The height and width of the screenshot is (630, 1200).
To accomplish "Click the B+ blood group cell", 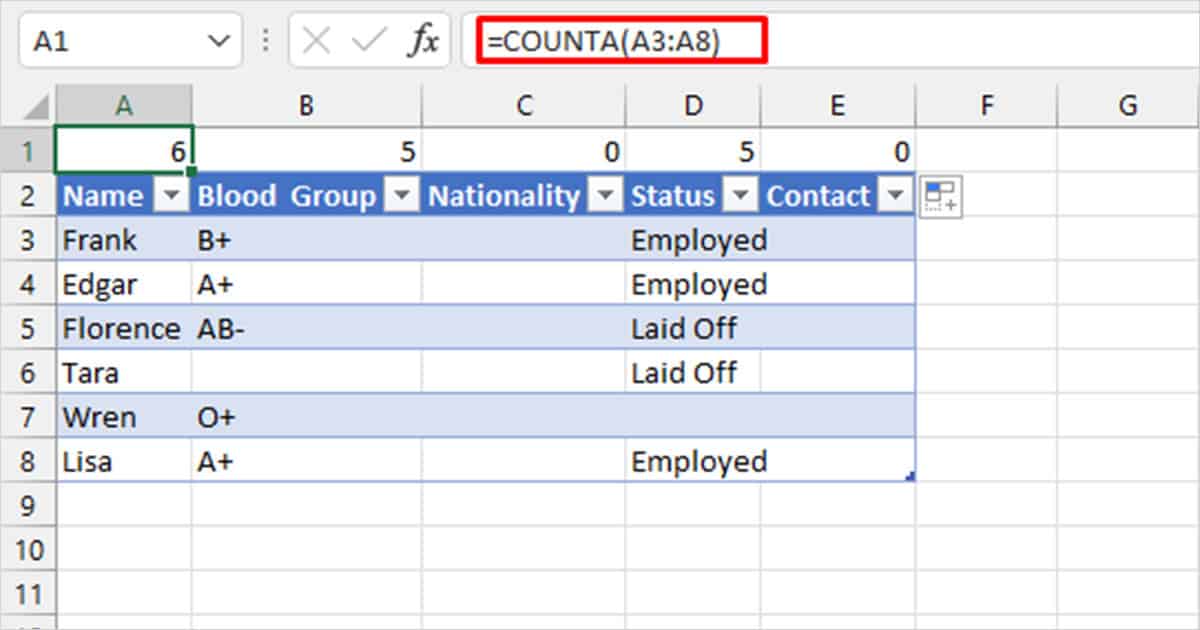I will 306,240.
